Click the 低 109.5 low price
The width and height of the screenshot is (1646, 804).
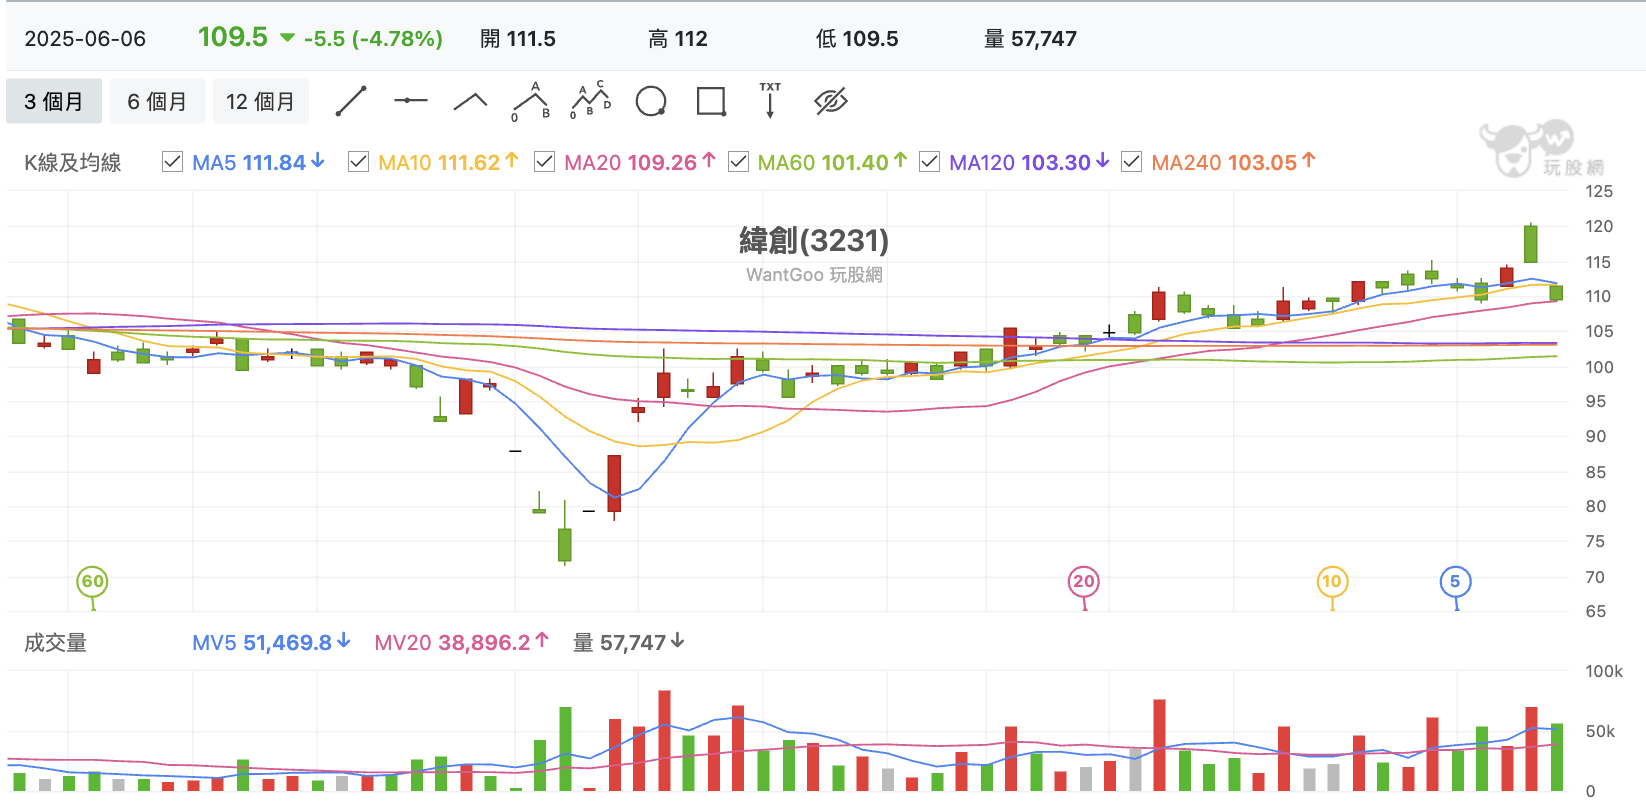[x=857, y=39]
